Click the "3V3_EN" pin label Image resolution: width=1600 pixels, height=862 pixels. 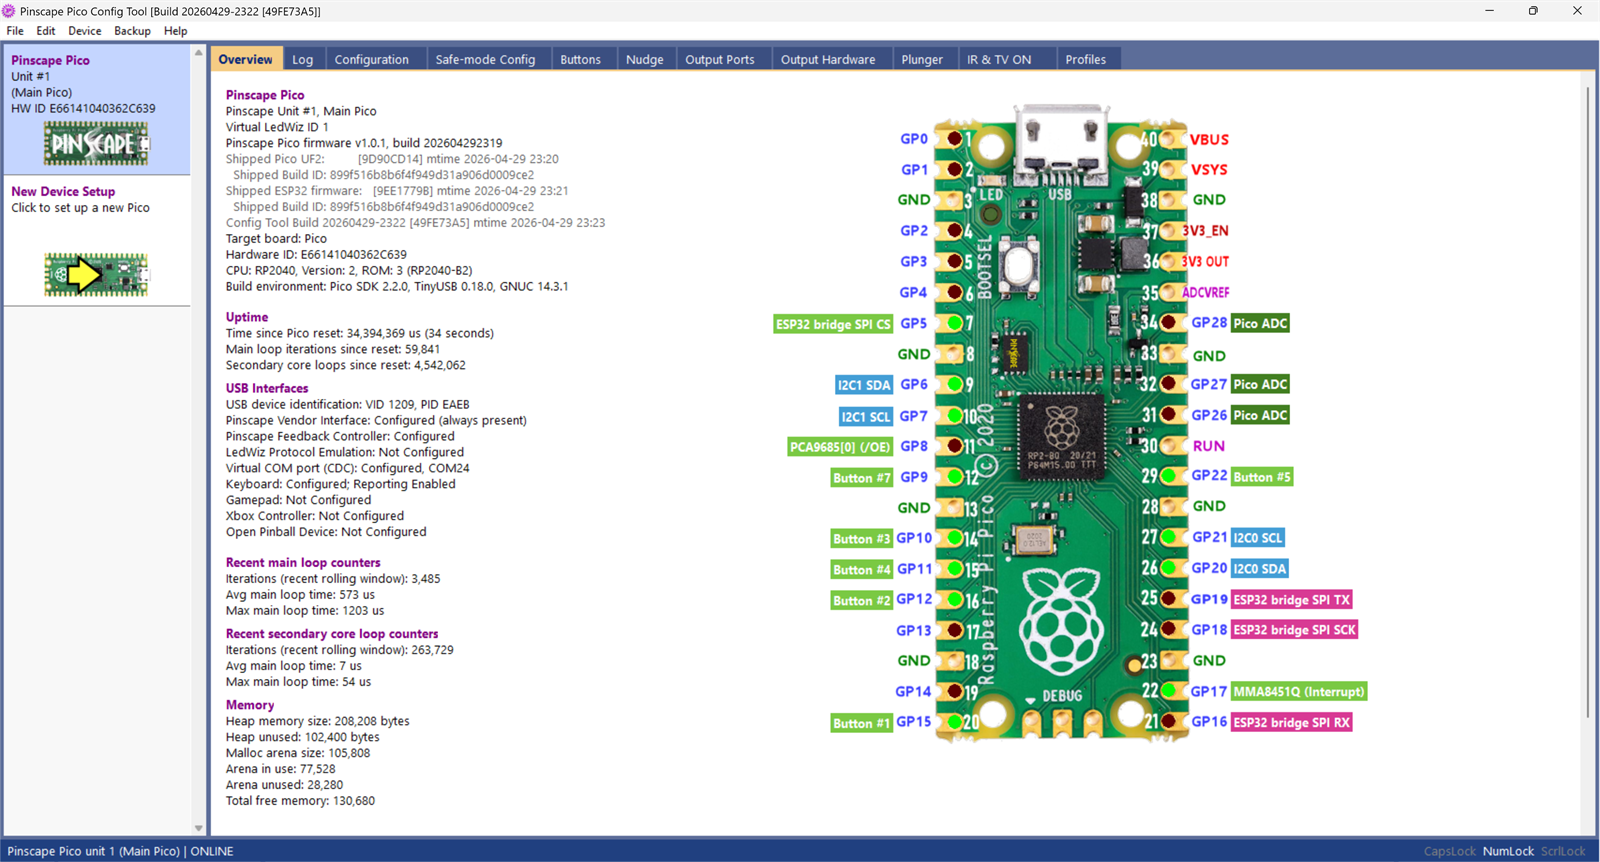click(x=1205, y=230)
